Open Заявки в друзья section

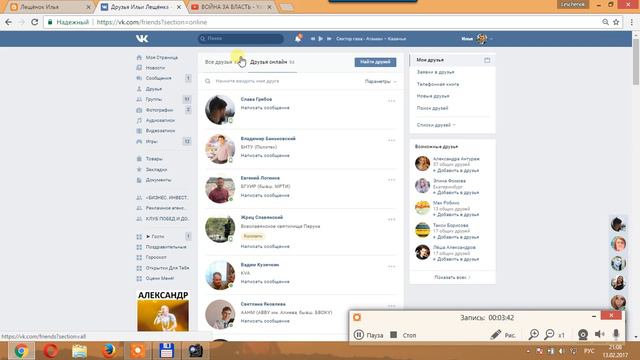pyautogui.click(x=436, y=72)
